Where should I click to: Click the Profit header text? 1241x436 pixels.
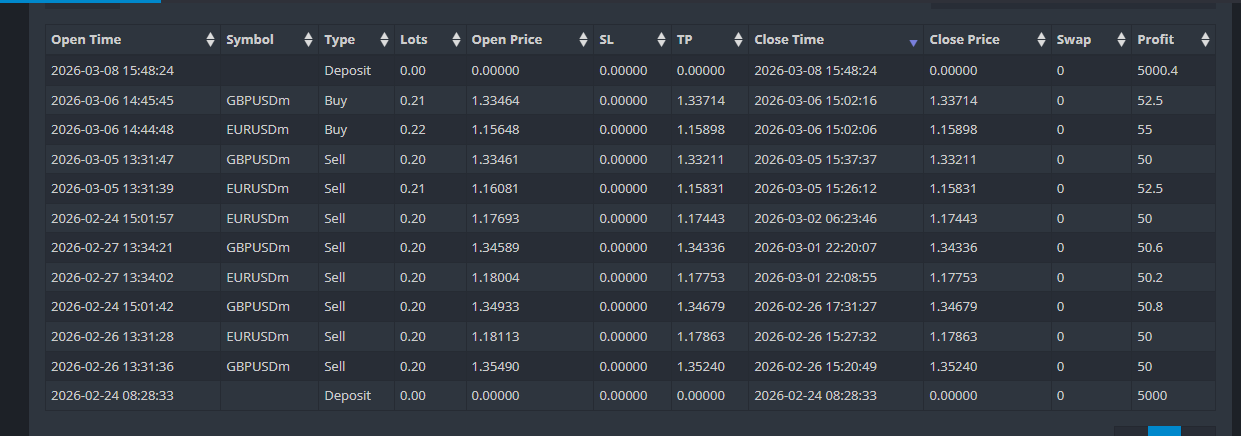point(1156,40)
